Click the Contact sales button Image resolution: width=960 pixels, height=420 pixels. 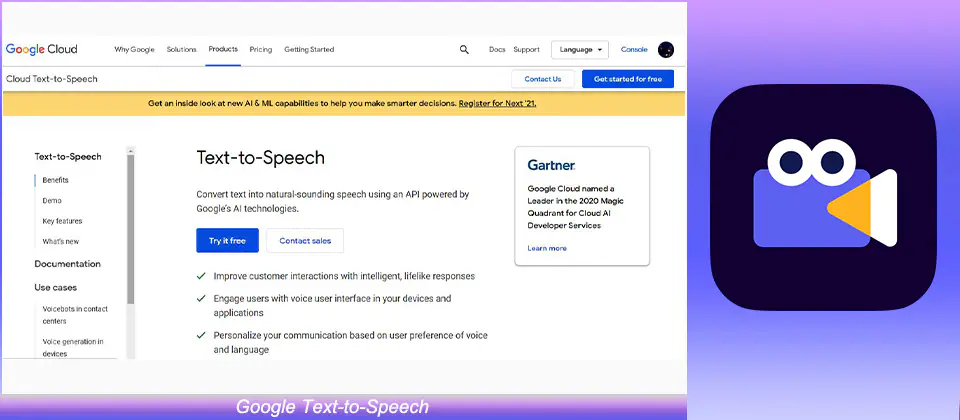pos(305,241)
